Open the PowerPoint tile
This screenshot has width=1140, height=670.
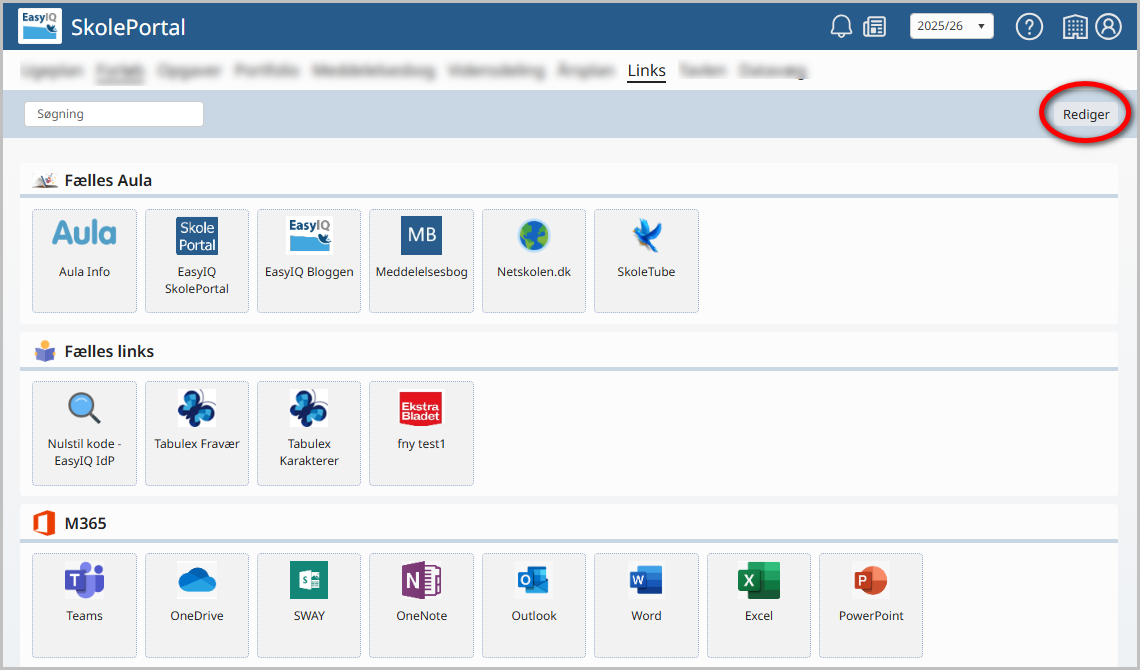(x=871, y=605)
